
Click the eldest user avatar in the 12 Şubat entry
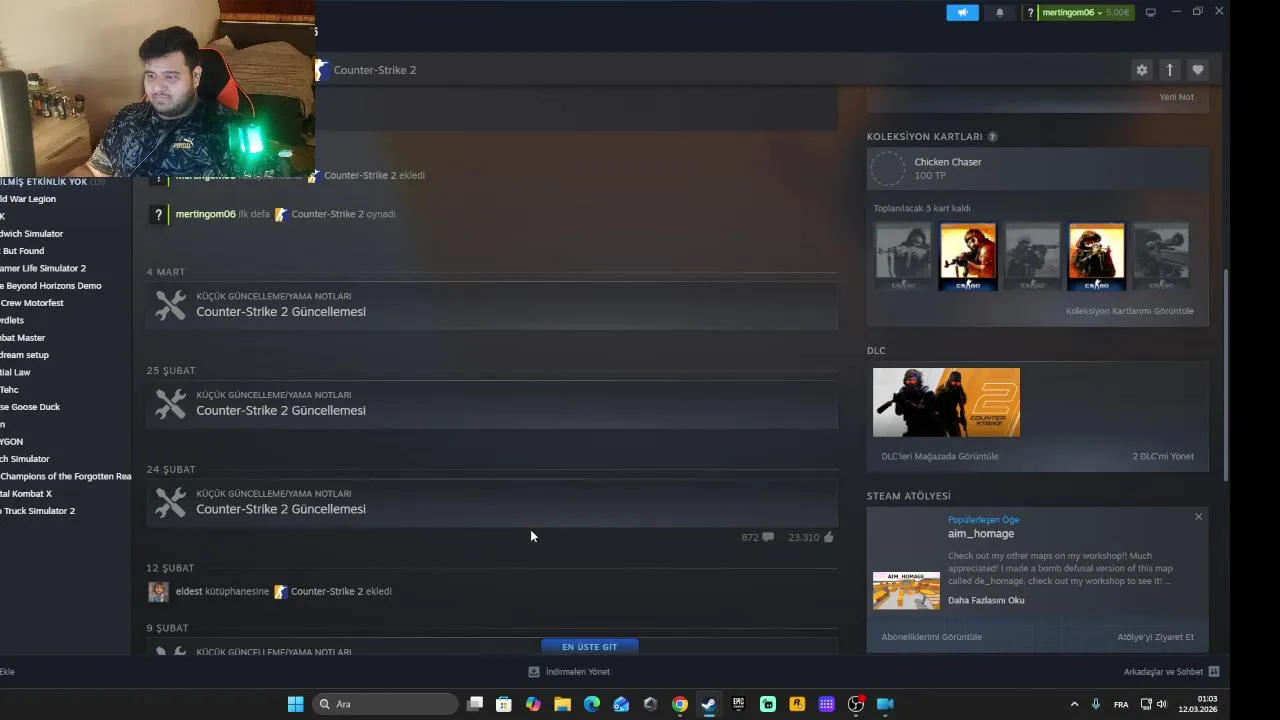pyautogui.click(x=158, y=591)
